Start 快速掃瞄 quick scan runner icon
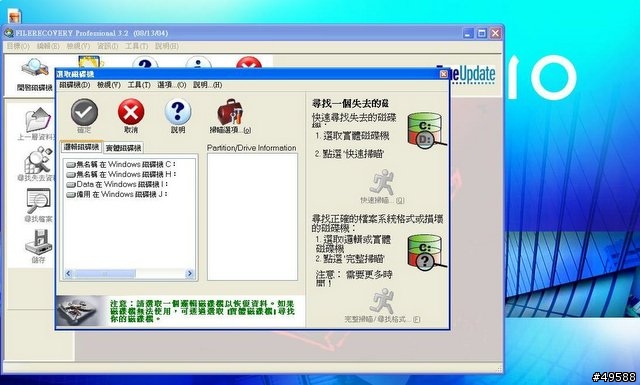The image size is (640, 385). tap(381, 182)
